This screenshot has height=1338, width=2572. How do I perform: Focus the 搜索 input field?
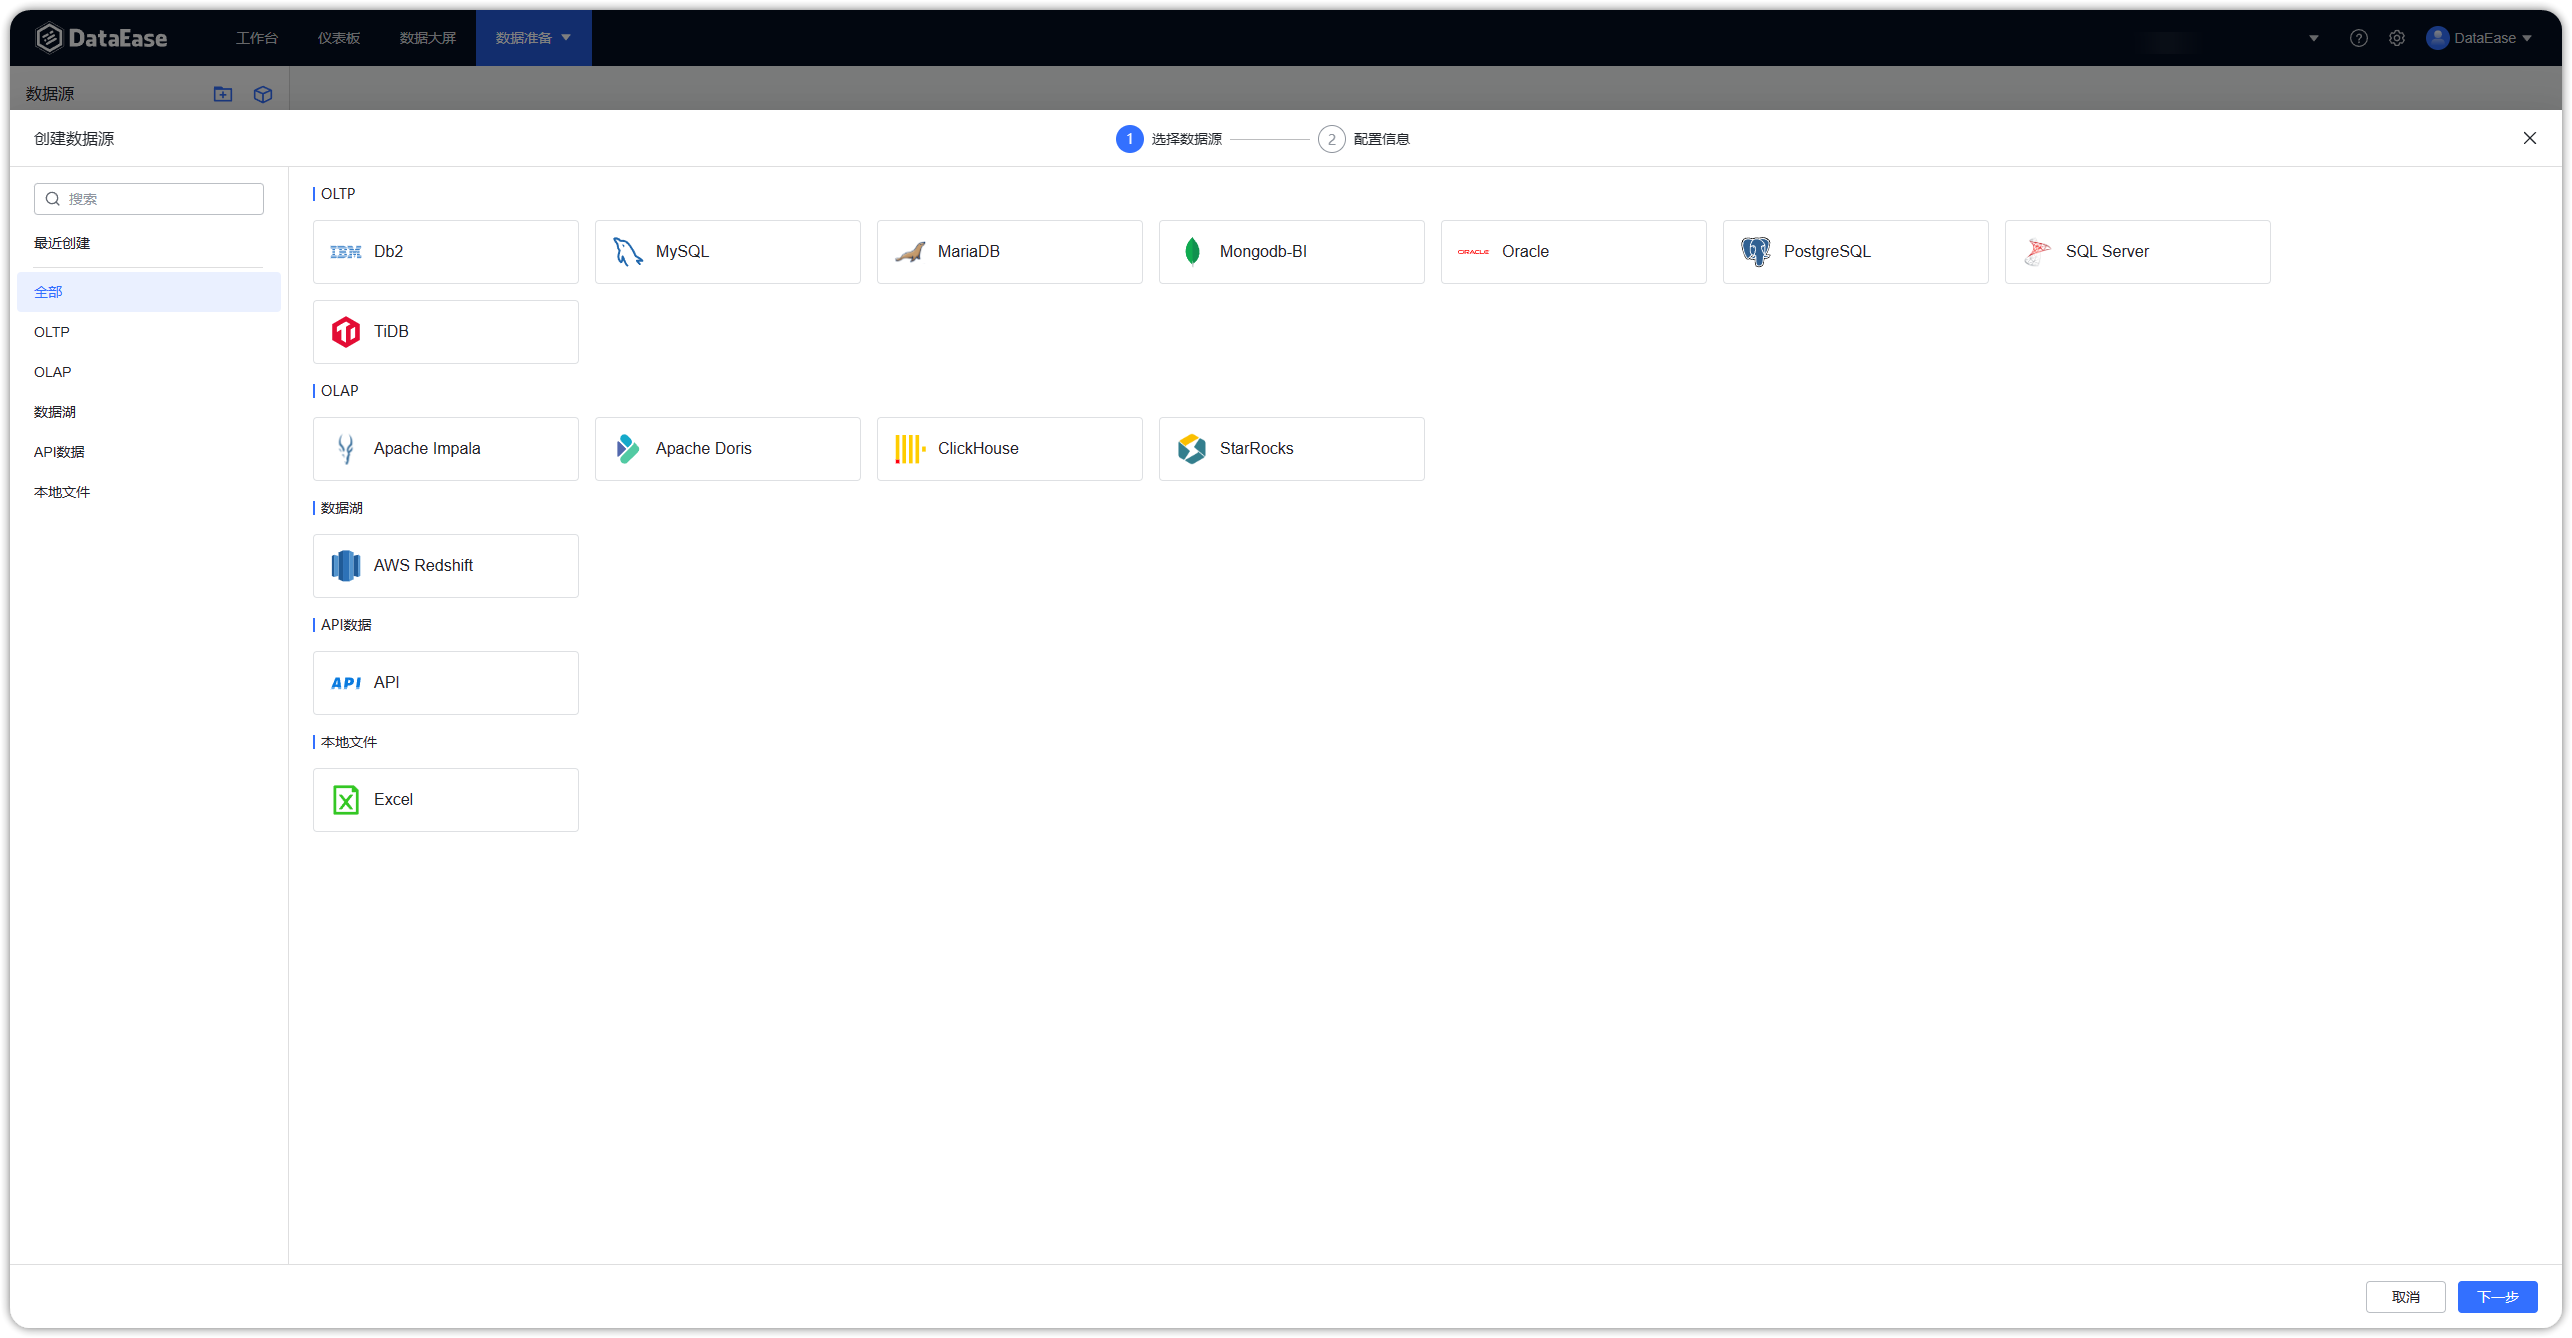click(149, 199)
